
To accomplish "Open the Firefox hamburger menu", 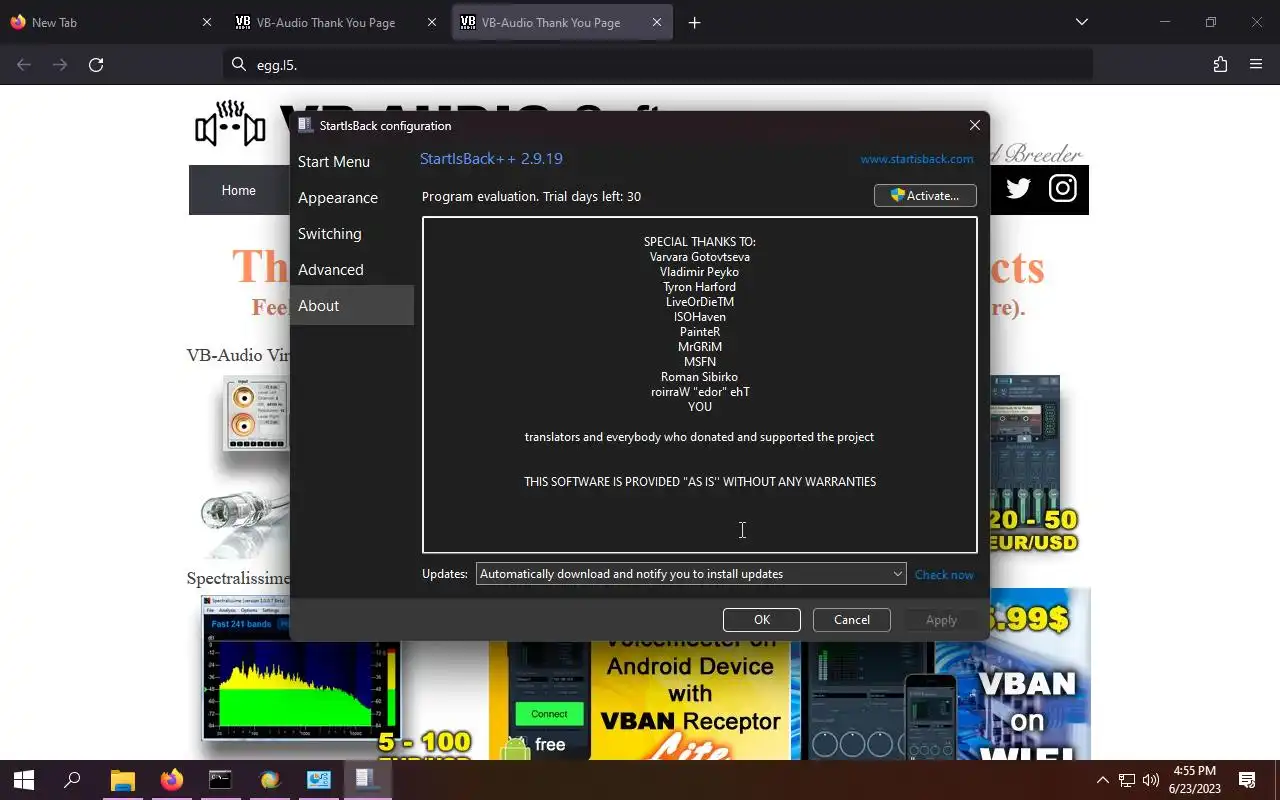I will coord(1256,65).
